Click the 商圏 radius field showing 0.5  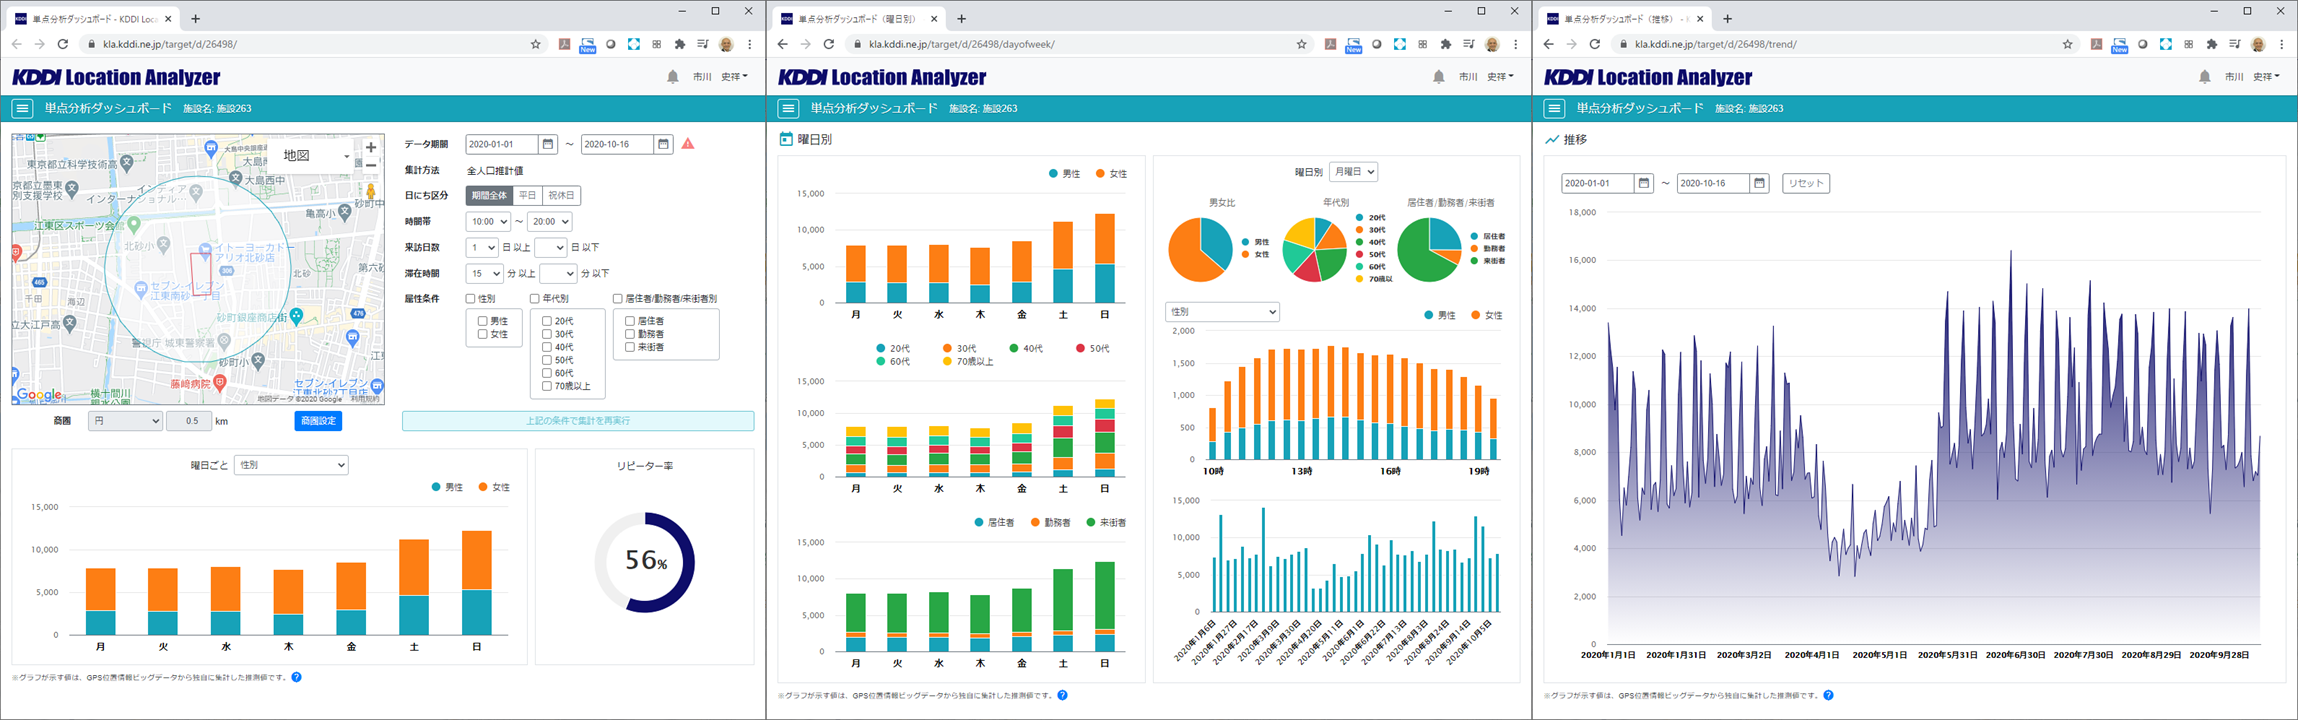tap(189, 421)
